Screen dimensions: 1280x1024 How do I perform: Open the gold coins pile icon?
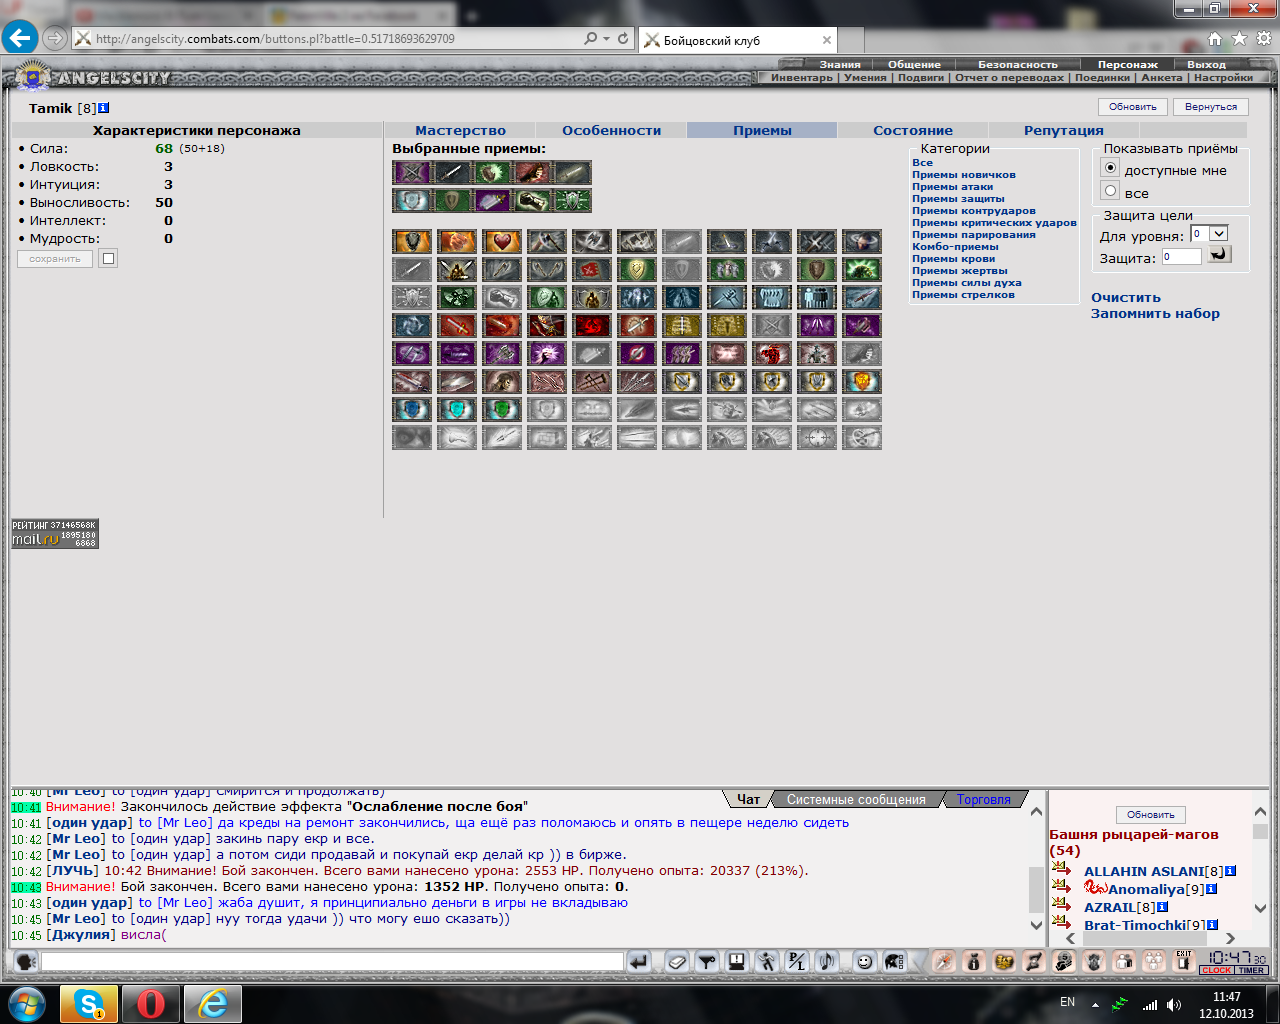1004,962
